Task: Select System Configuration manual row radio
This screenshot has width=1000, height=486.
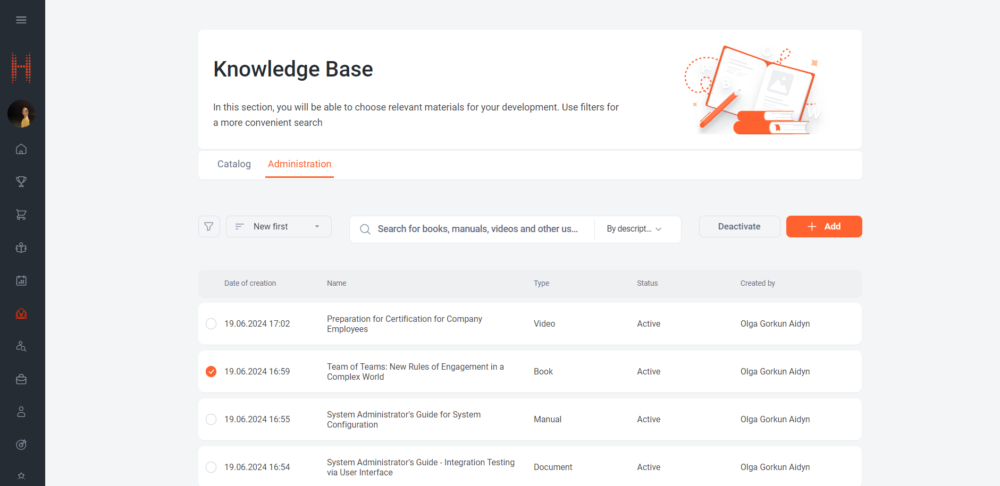Action: coord(210,420)
